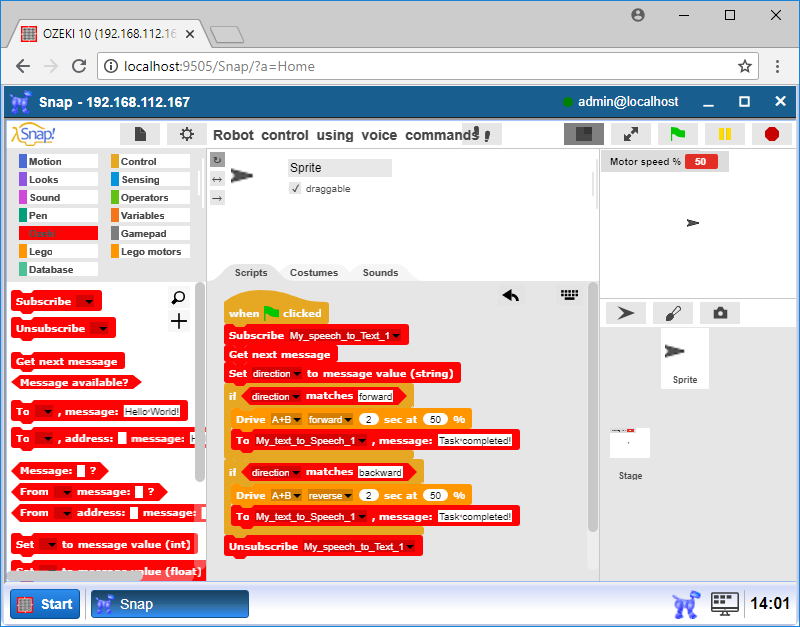This screenshot has width=800, height=627.
Task: Select the Database block category
Action: tap(58, 269)
